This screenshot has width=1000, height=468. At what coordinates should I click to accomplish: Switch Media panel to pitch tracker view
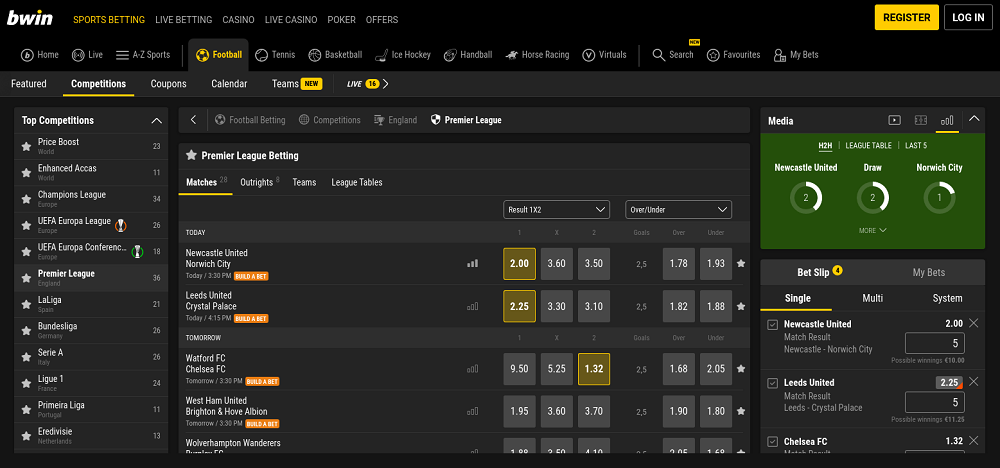coord(920,120)
